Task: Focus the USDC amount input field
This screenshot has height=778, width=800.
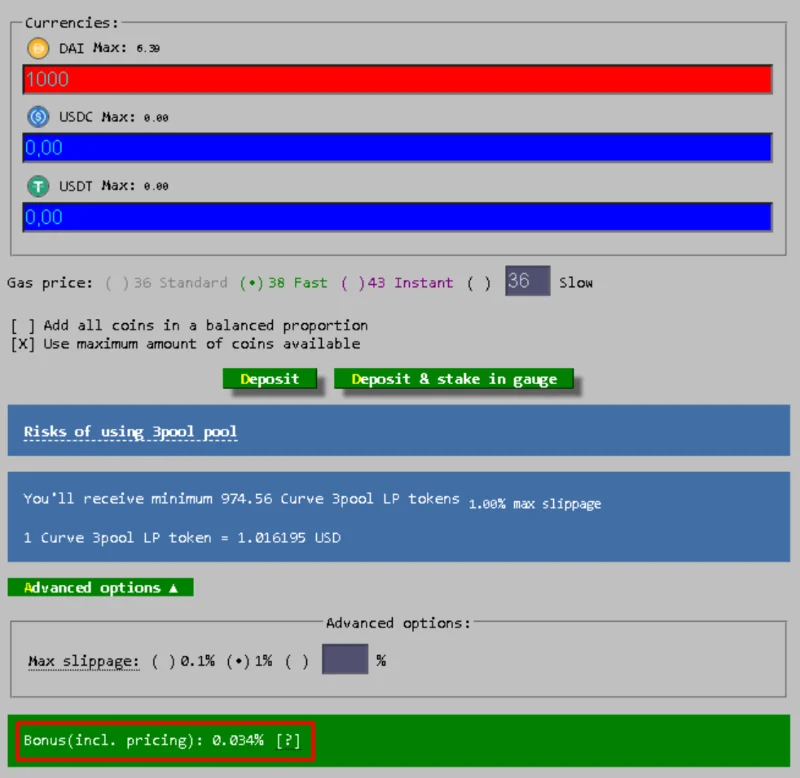Action: [397, 148]
